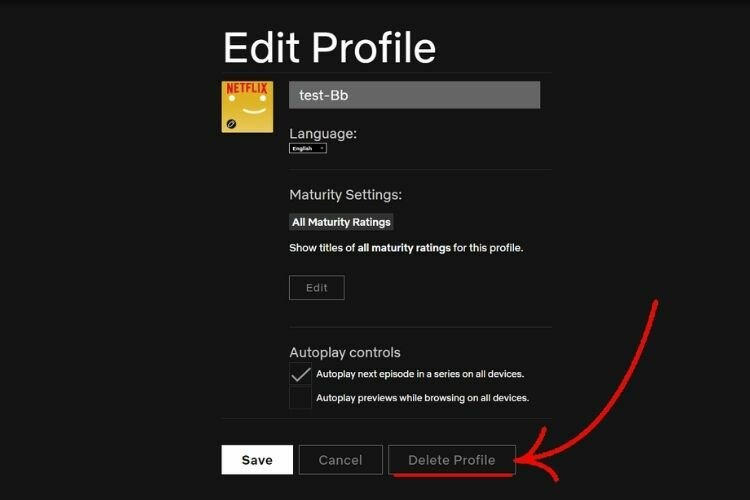Image resolution: width=750 pixels, height=500 pixels.
Task: Click the Maturity Settings: label
Action: pyautogui.click(x=345, y=195)
